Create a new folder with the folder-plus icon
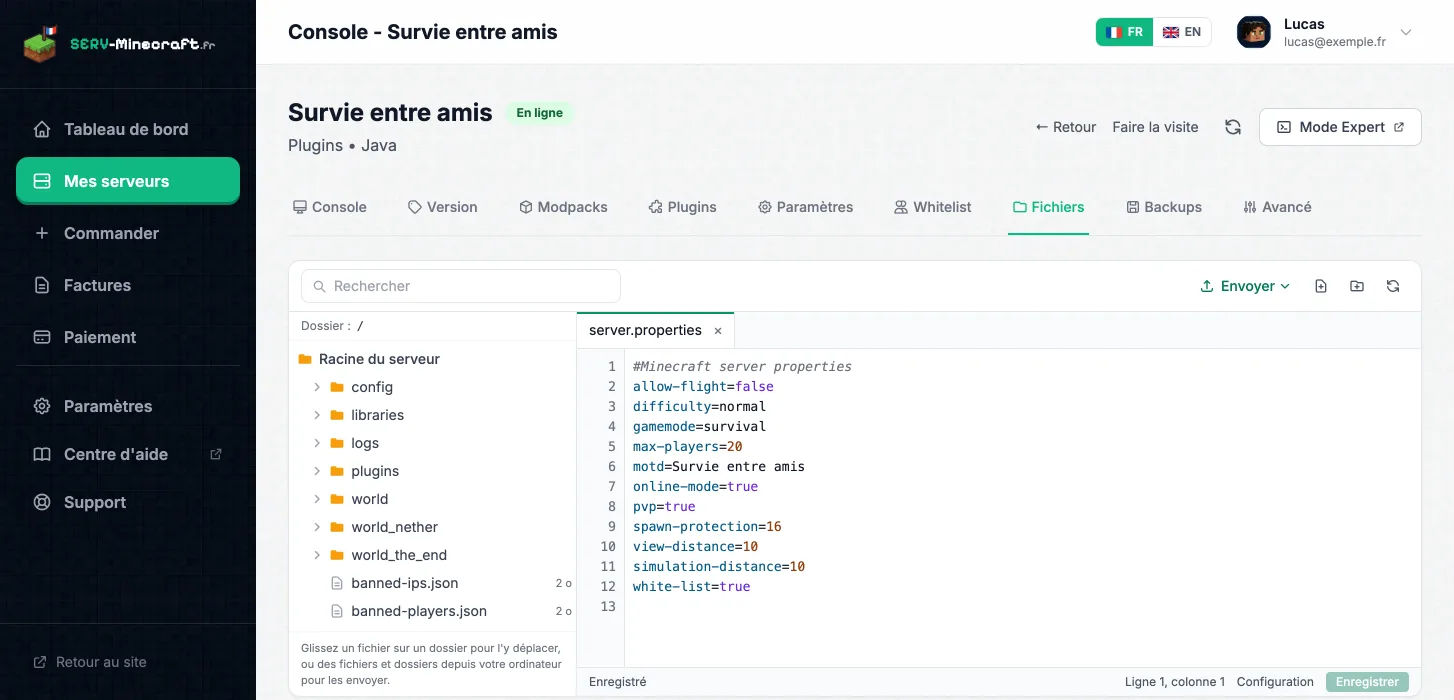The height and width of the screenshot is (700, 1454). pos(1357,286)
